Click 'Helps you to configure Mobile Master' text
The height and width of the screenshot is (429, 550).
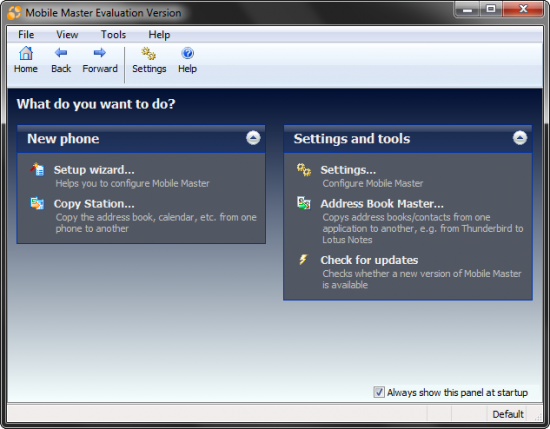[132, 183]
